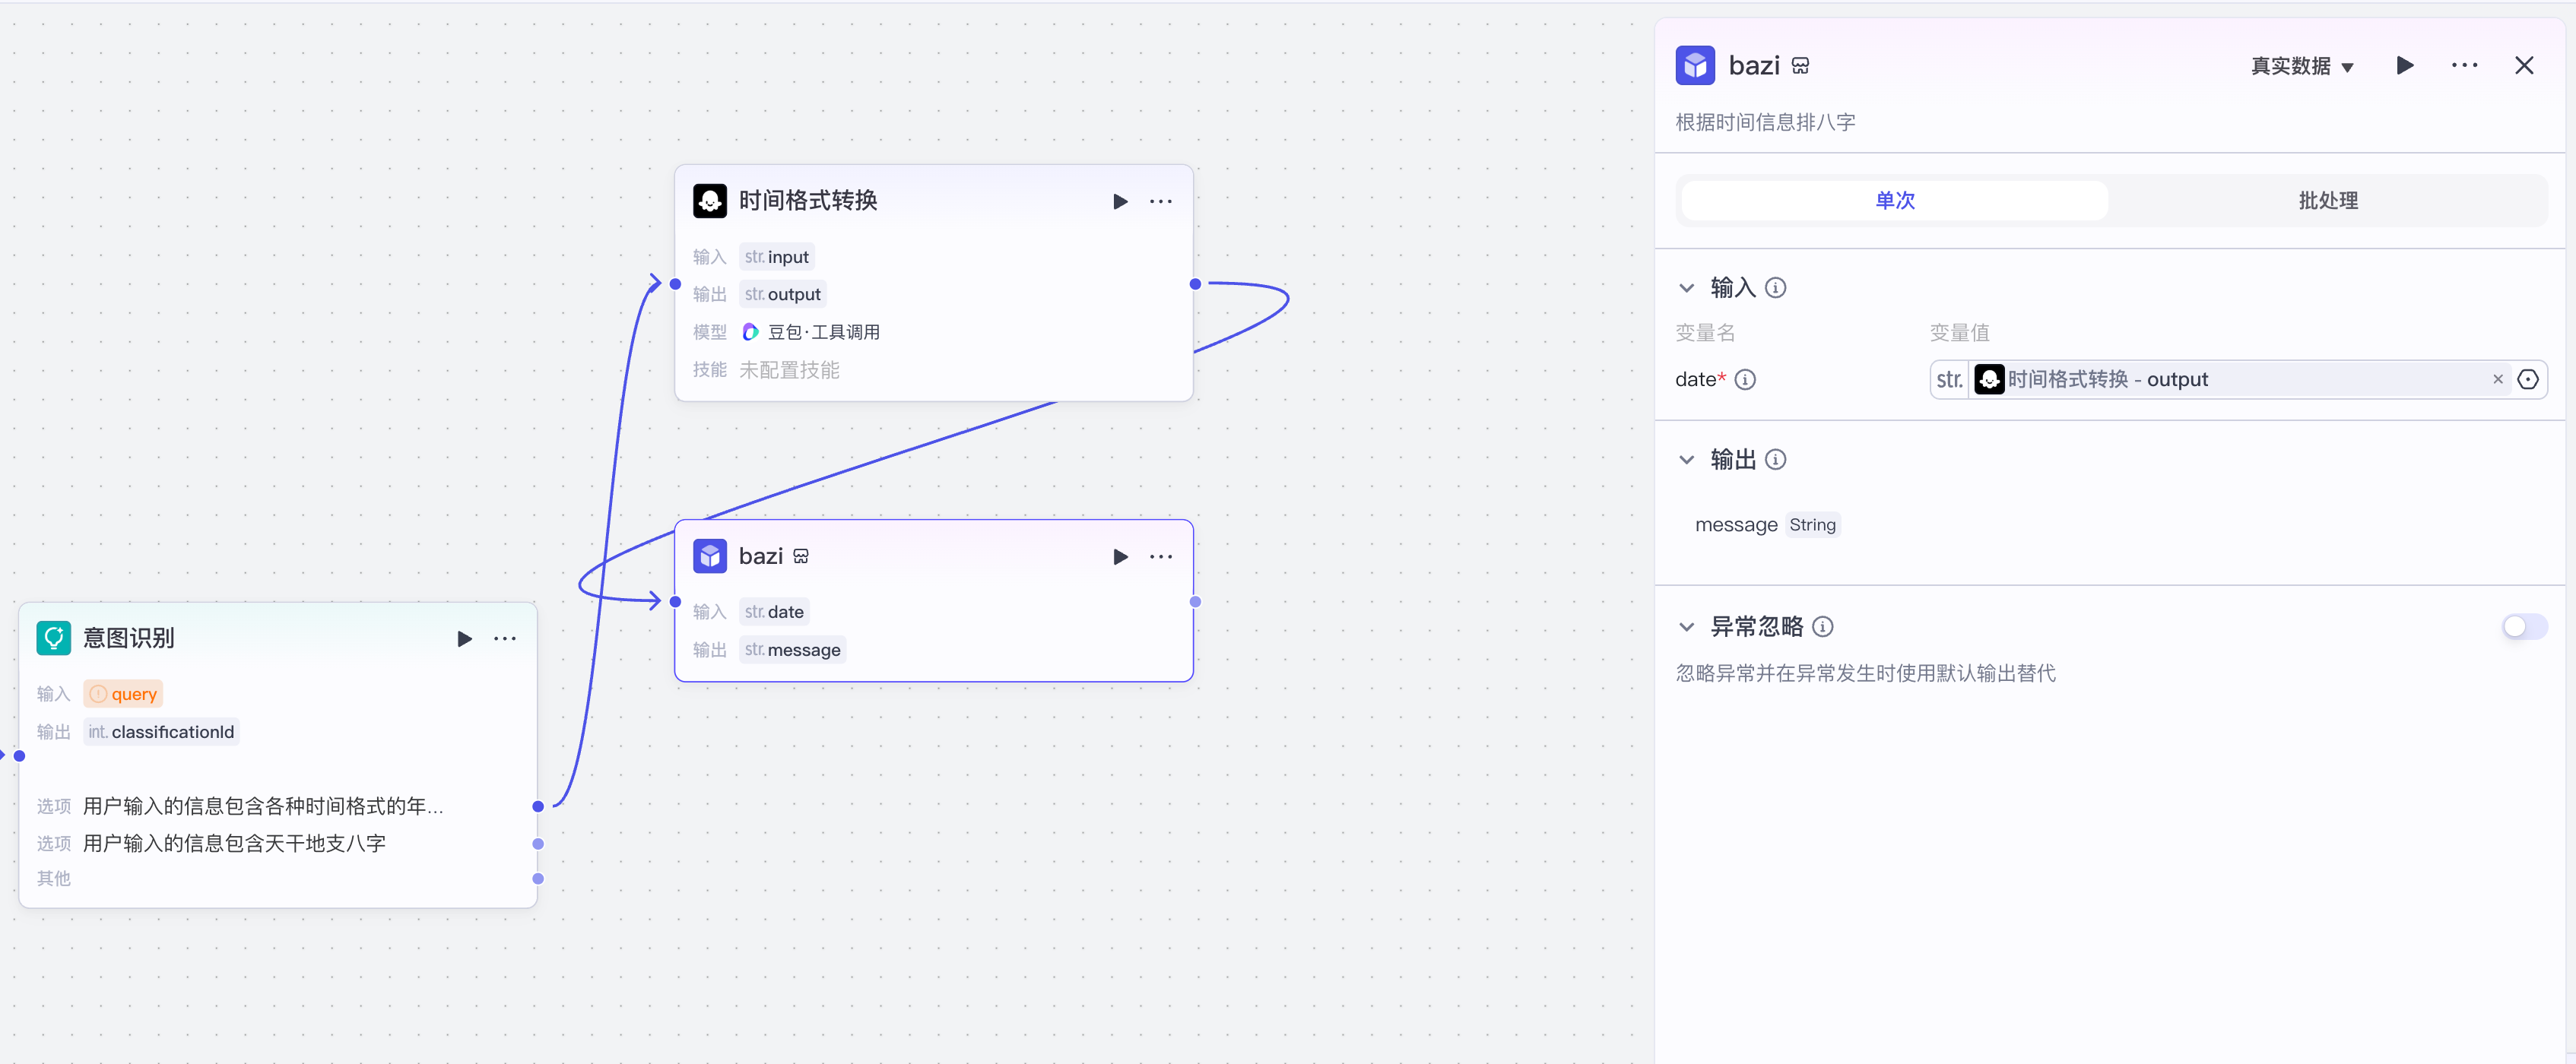Run the bazi node from the config panel
The image size is (2576, 1064).
2404,65
